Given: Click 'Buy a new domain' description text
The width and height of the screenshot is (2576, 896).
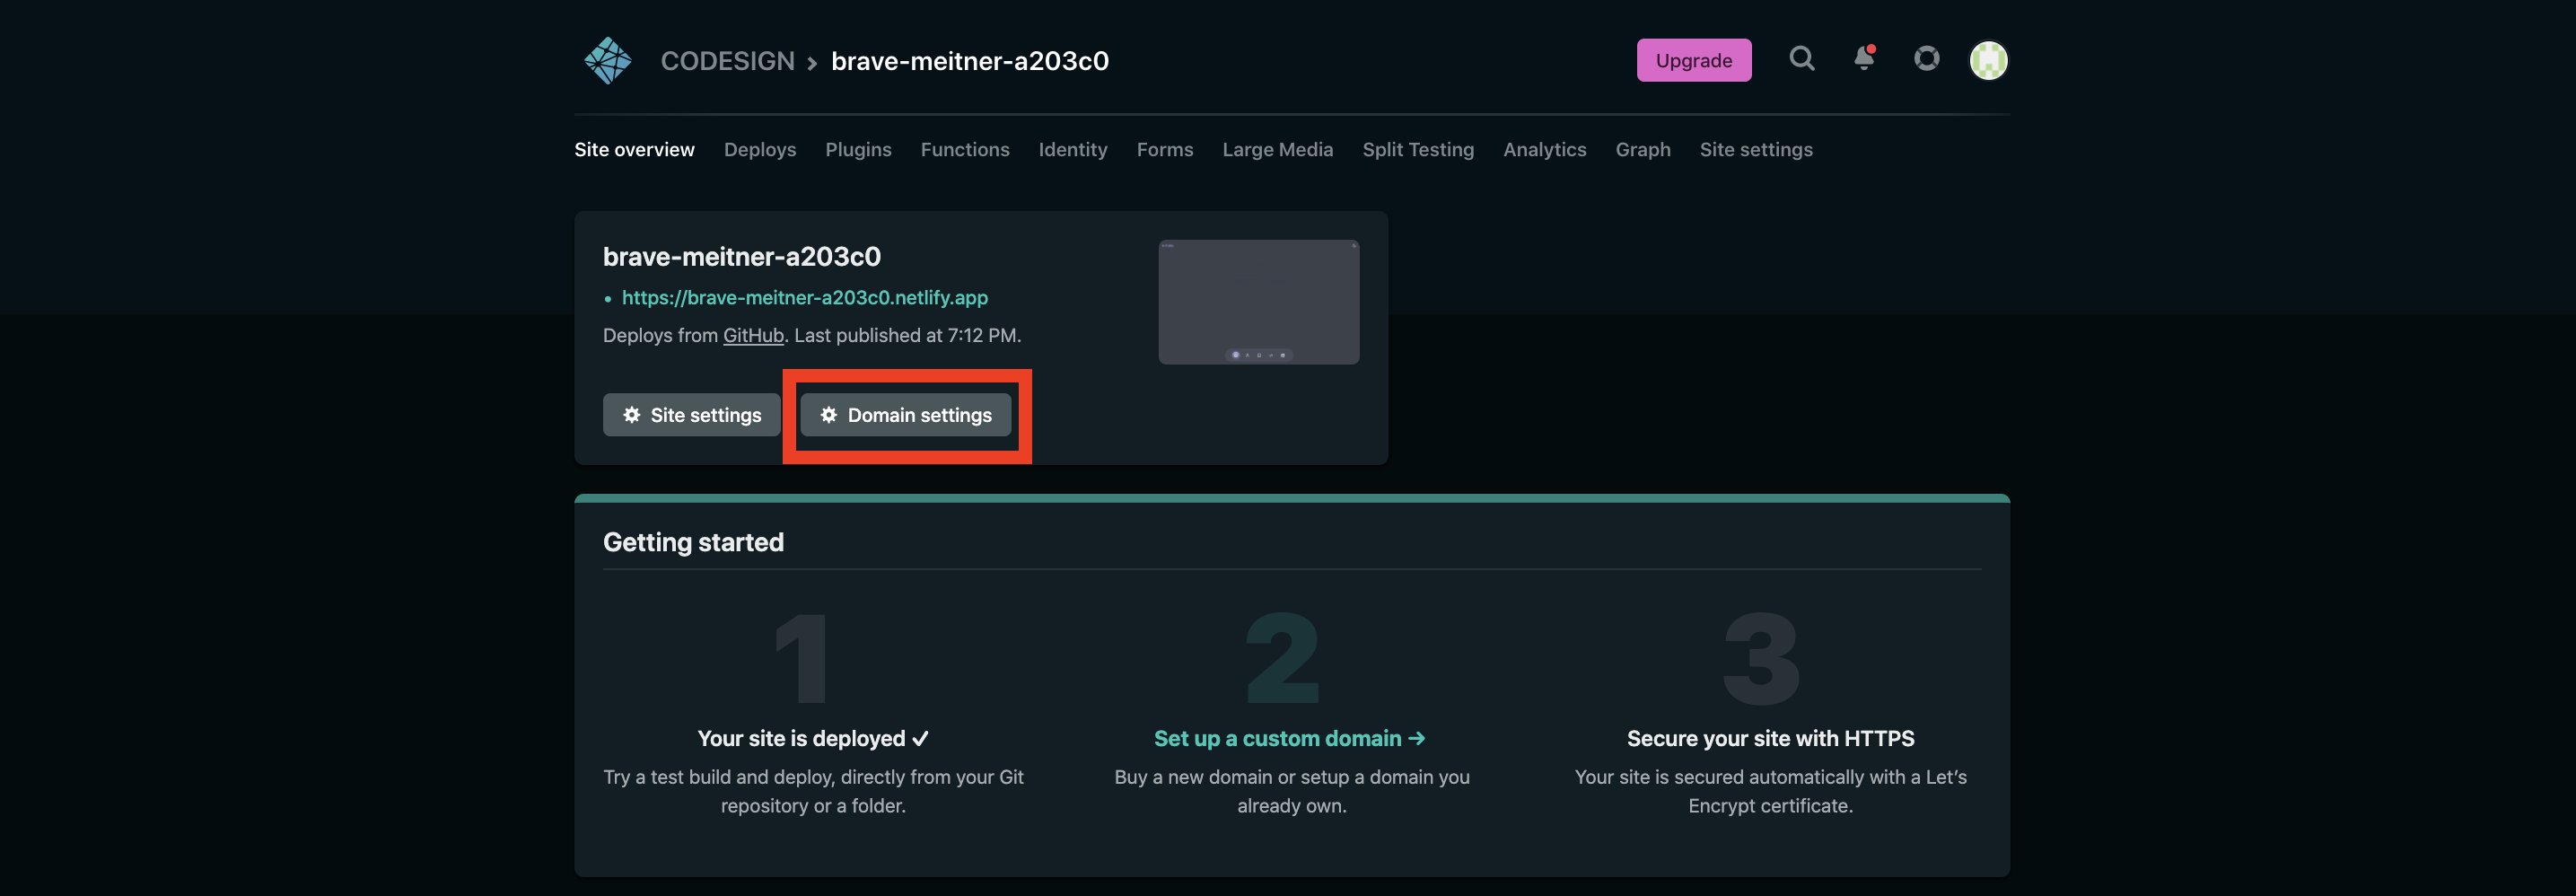Looking at the screenshot, I should [x=1291, y=791].
